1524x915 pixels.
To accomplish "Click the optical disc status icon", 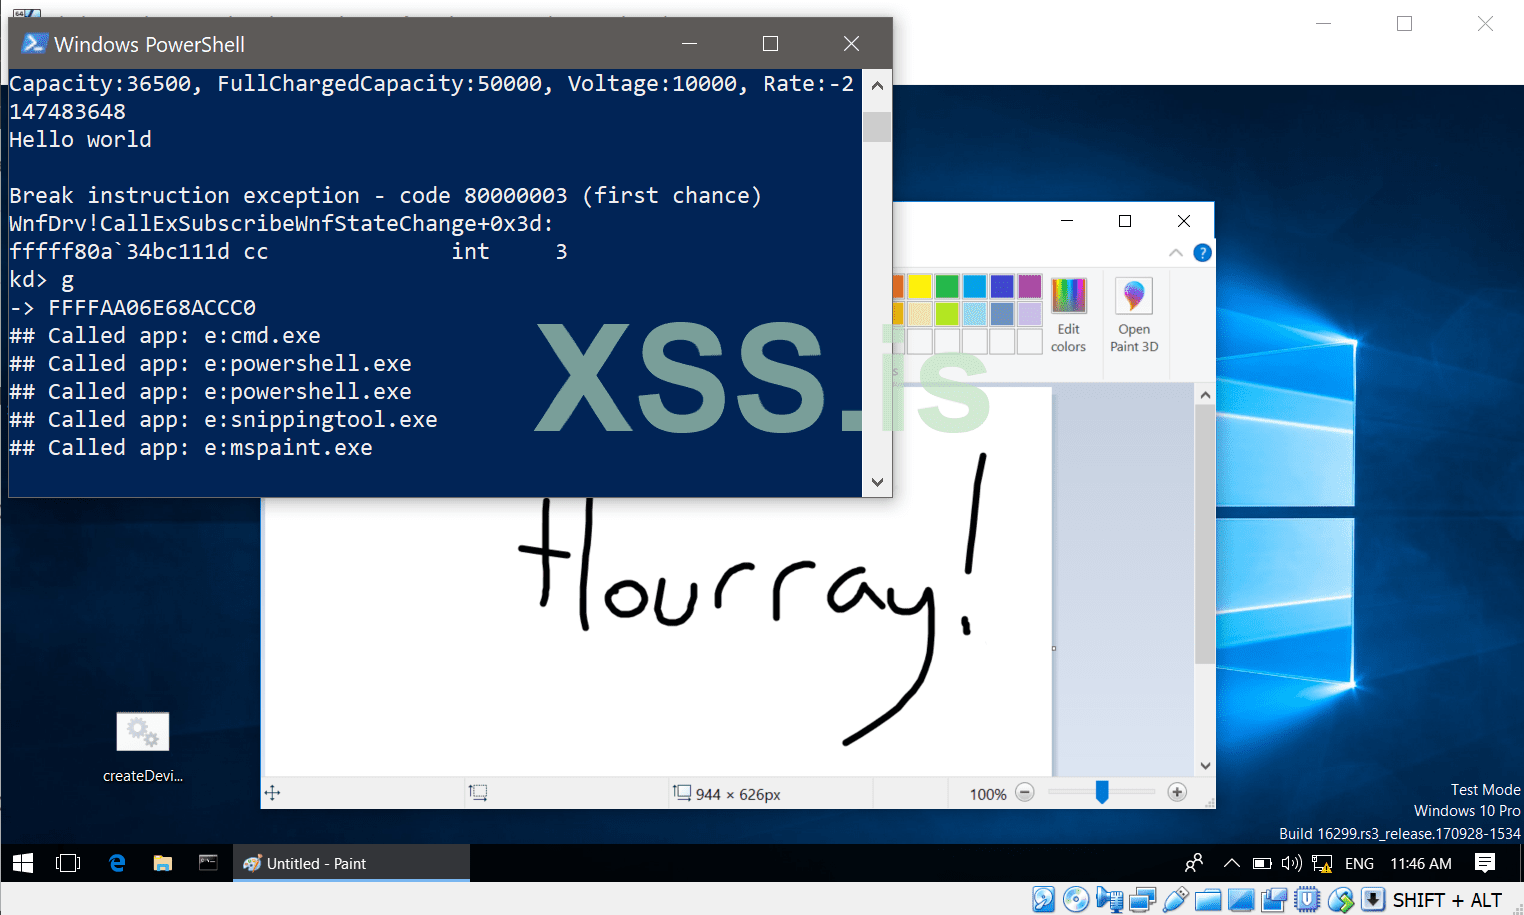I will pos(1076,899).
